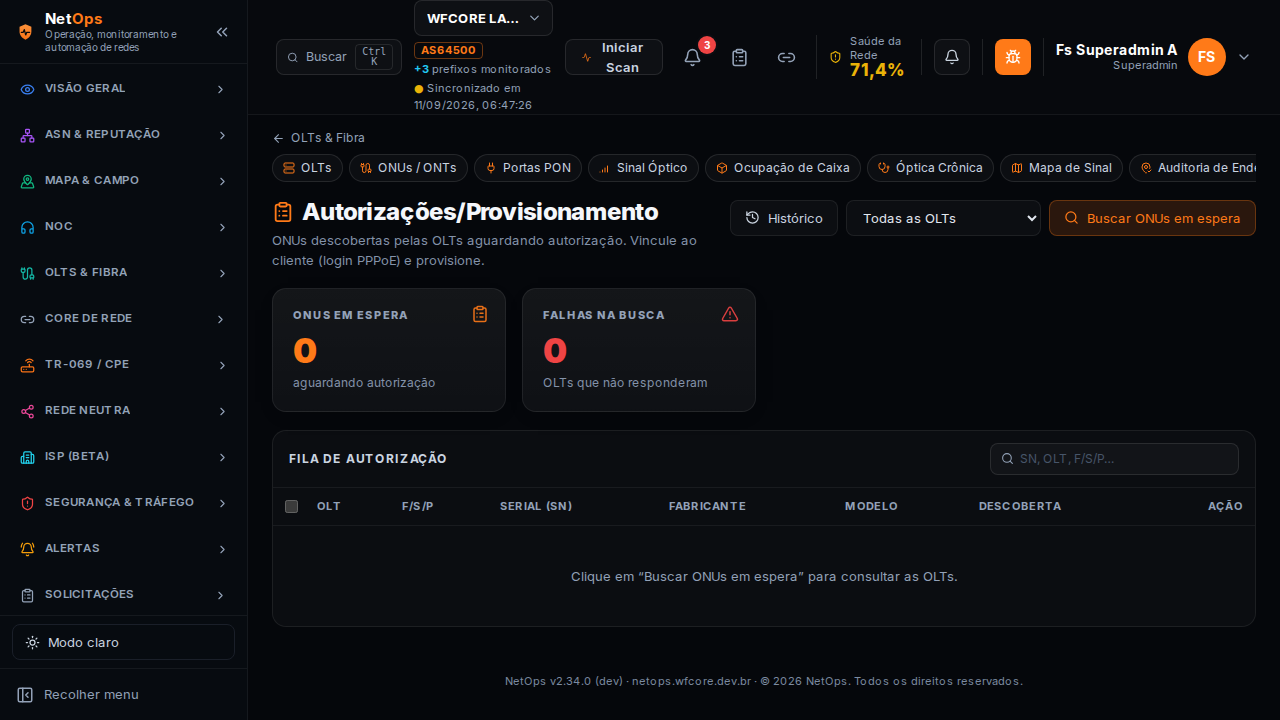Click the Mapa & Campo person icon
The width and height of the screenshot is (1280, 720).
pyautogui.click(x=28, y=181)
